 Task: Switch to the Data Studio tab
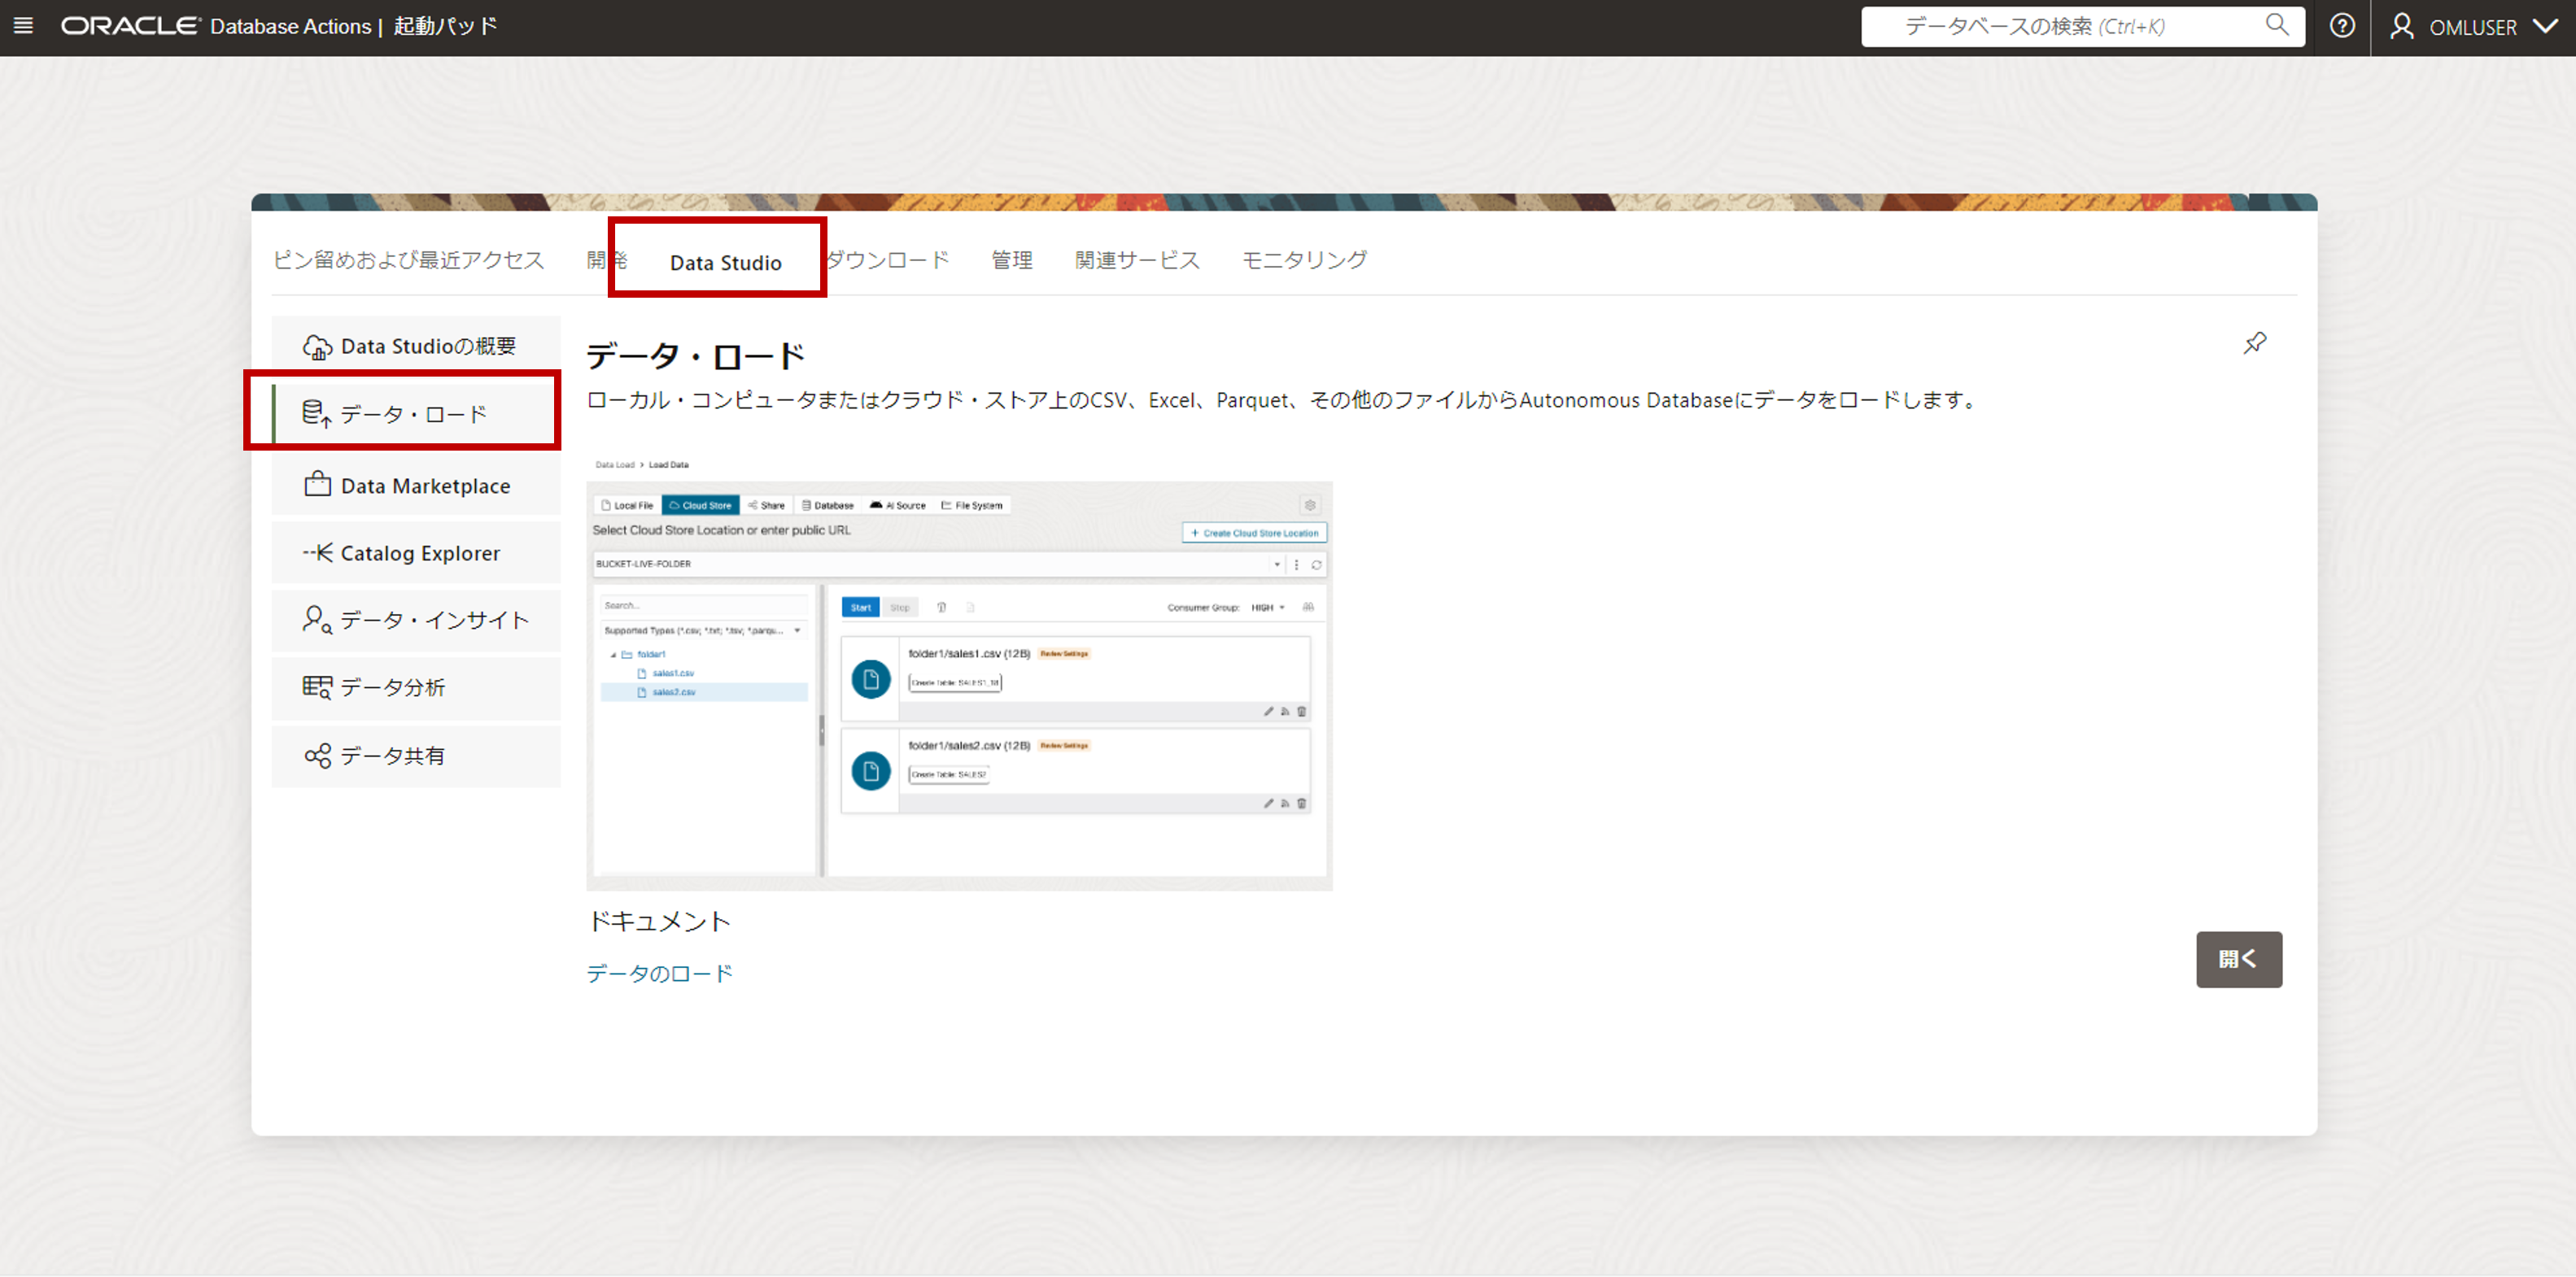(x=725, y=263)
